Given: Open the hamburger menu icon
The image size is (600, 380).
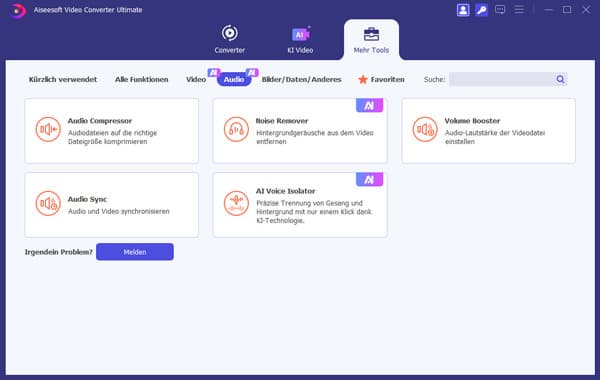Looking at the screenshot, I should (x=519, y=9).
